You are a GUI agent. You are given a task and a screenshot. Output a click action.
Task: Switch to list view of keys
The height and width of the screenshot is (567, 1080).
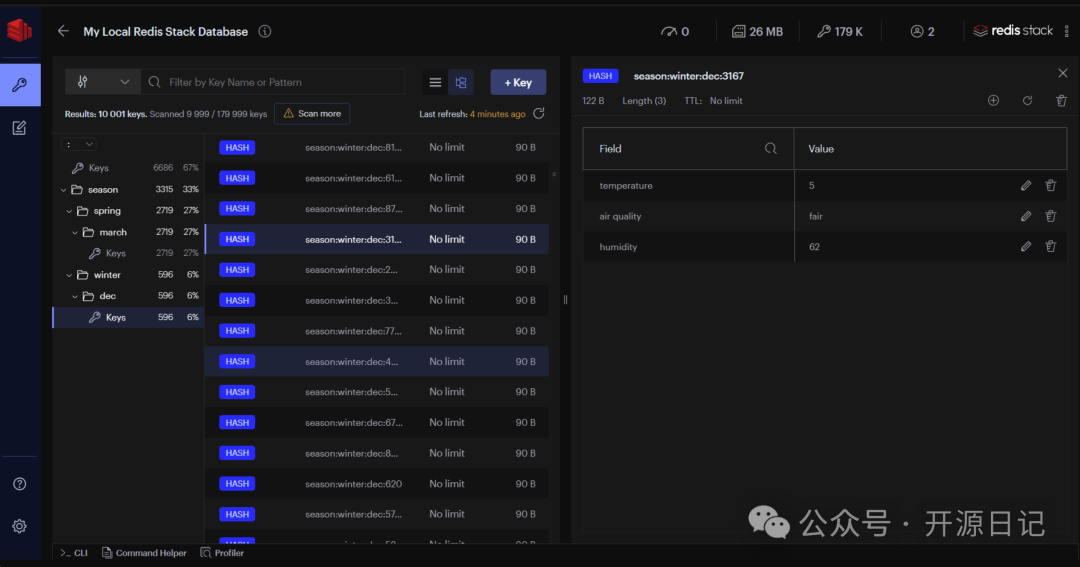[435, 82]
